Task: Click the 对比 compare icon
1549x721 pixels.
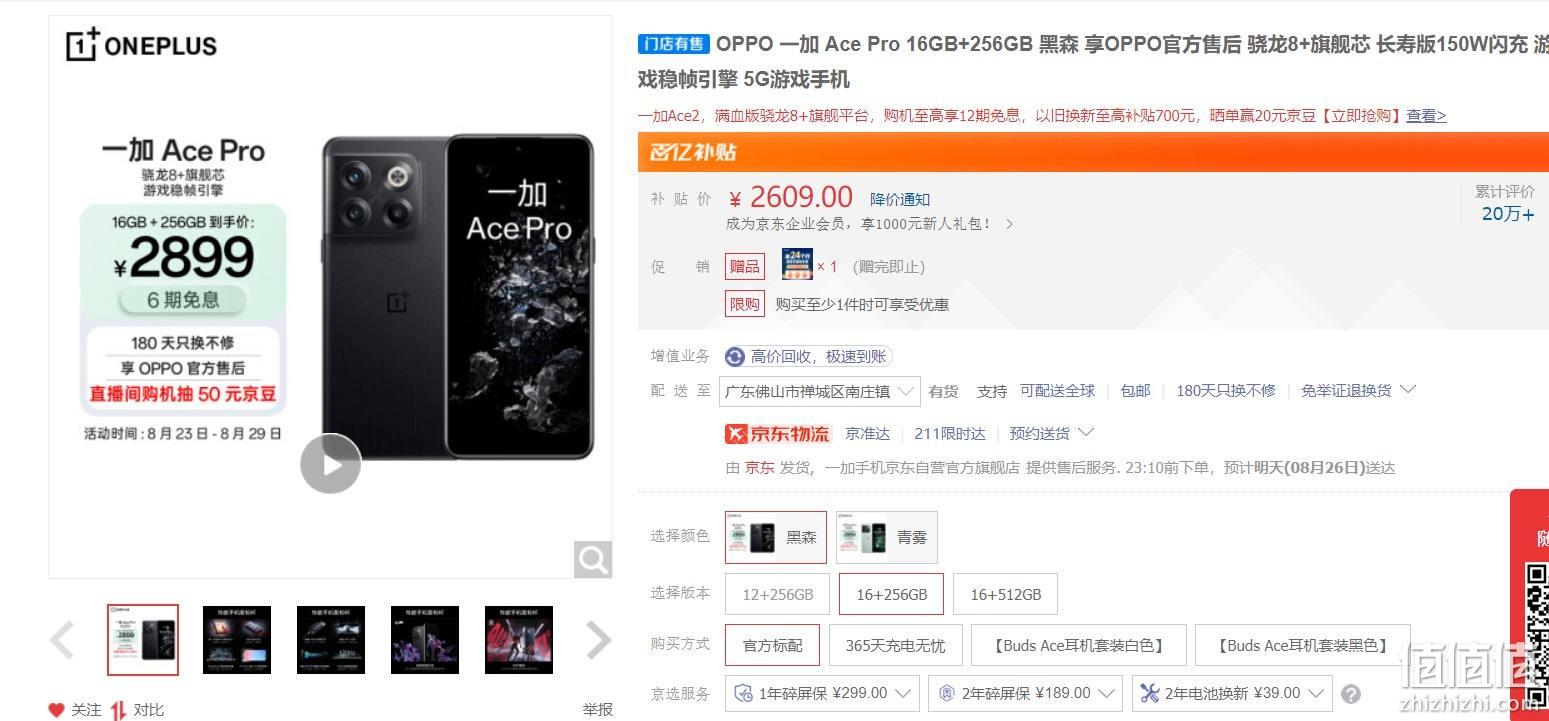Action: point(119,710)
